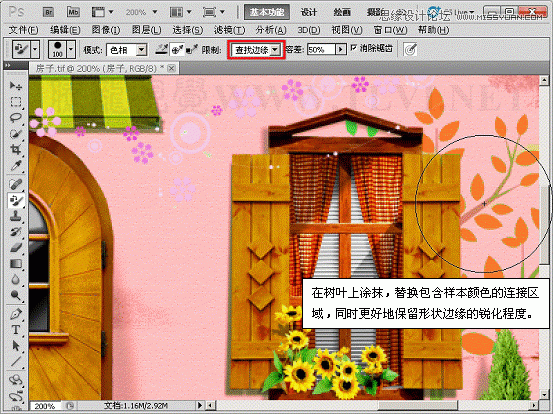
Task: Click the horizontal scrollbar right arrow
Action: click(x=534, y=406)
